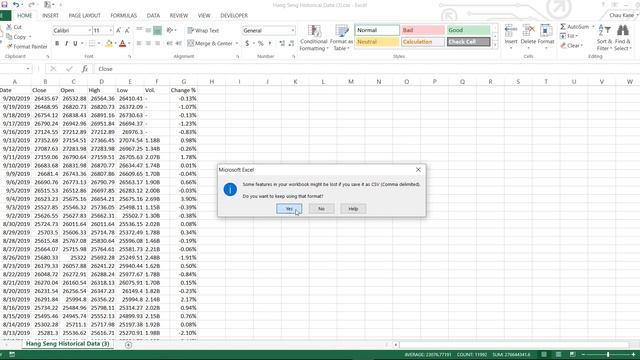Expand the Fill dropdown in Editing

pyautogui.click(x=577, y=36)
